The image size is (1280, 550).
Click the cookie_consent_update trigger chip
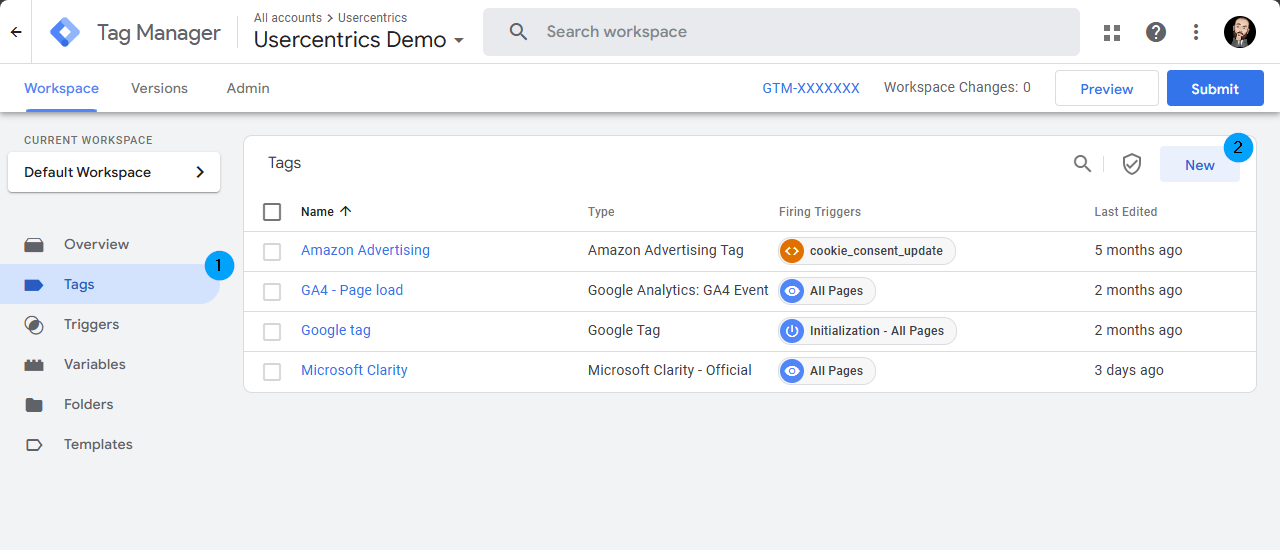point(867,250)
